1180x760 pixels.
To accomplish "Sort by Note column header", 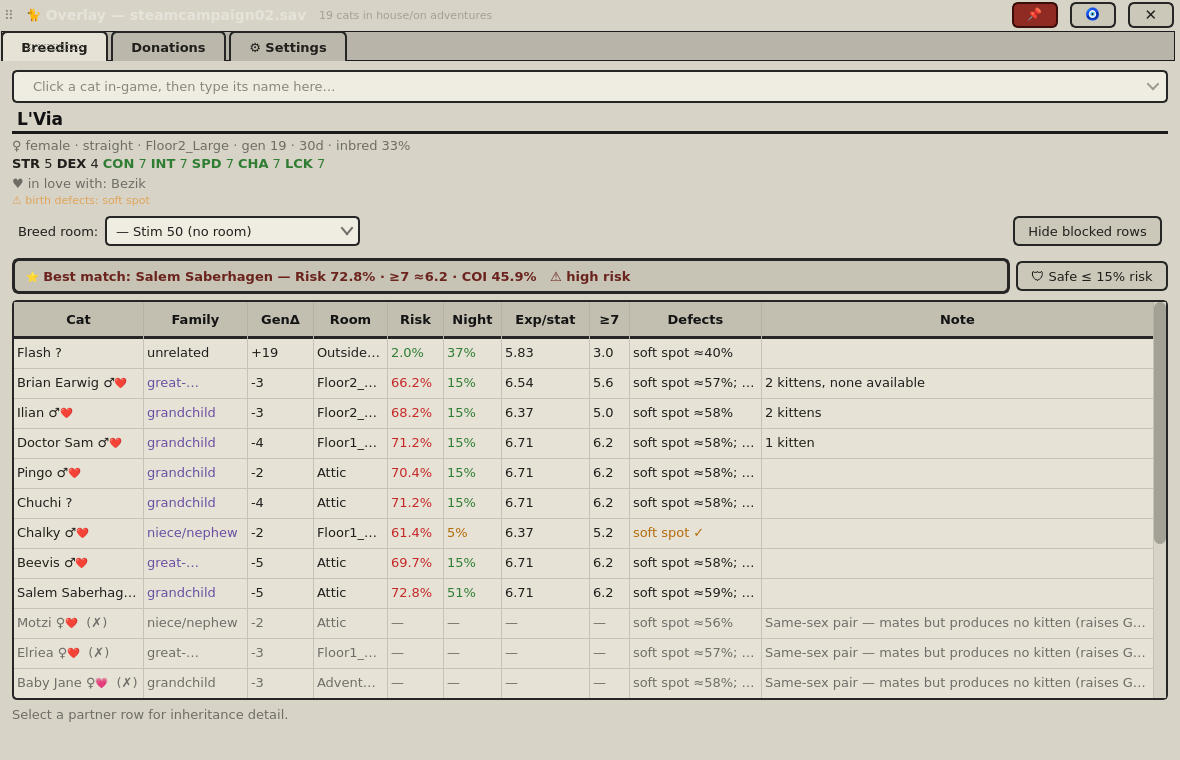I will click(x=956, y=320).
